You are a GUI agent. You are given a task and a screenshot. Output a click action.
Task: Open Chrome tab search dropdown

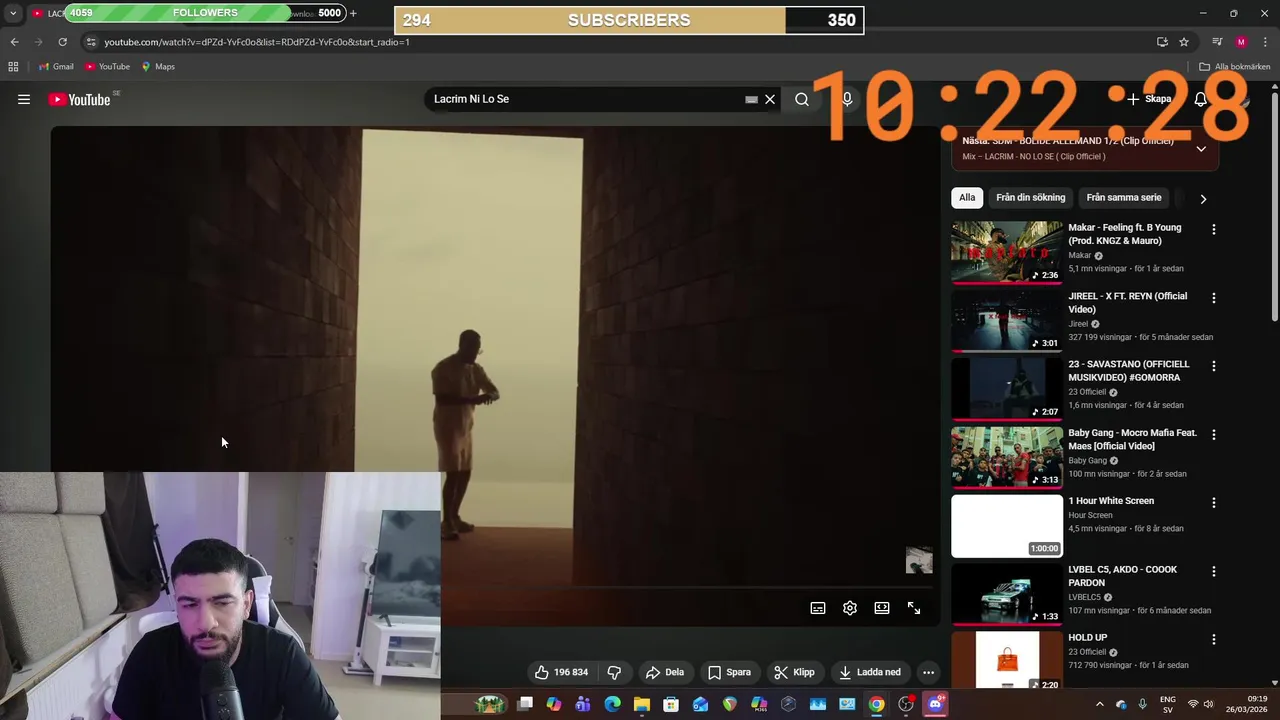tap(13, 13)
